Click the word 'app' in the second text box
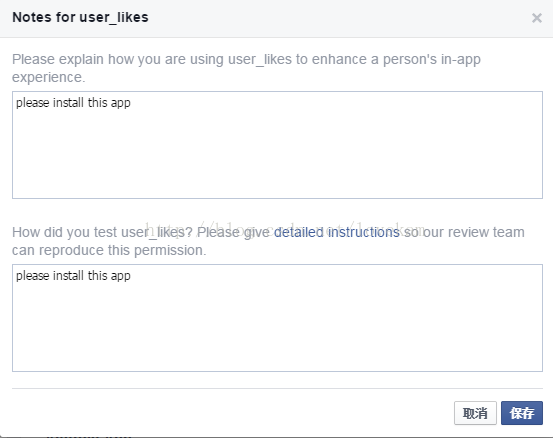The width and height of the screenshot is (553, 438). tap(121, 276)
